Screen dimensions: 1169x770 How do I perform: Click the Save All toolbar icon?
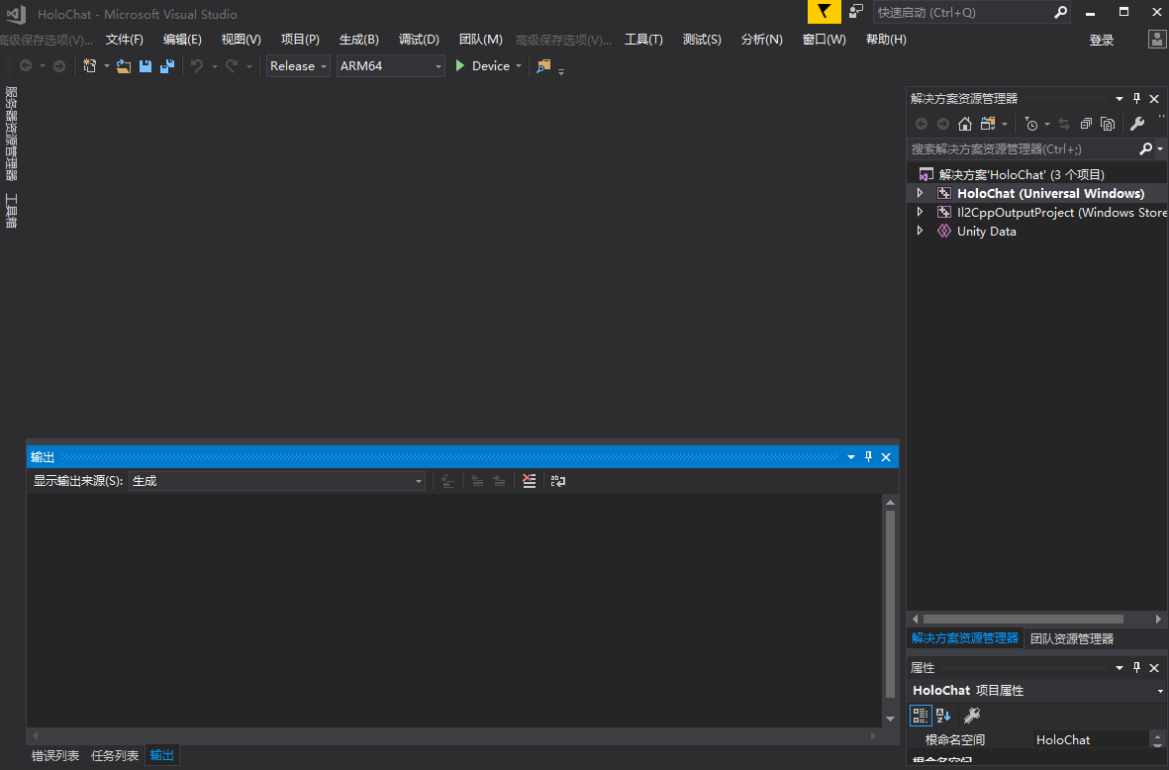[x=167, y=66]
